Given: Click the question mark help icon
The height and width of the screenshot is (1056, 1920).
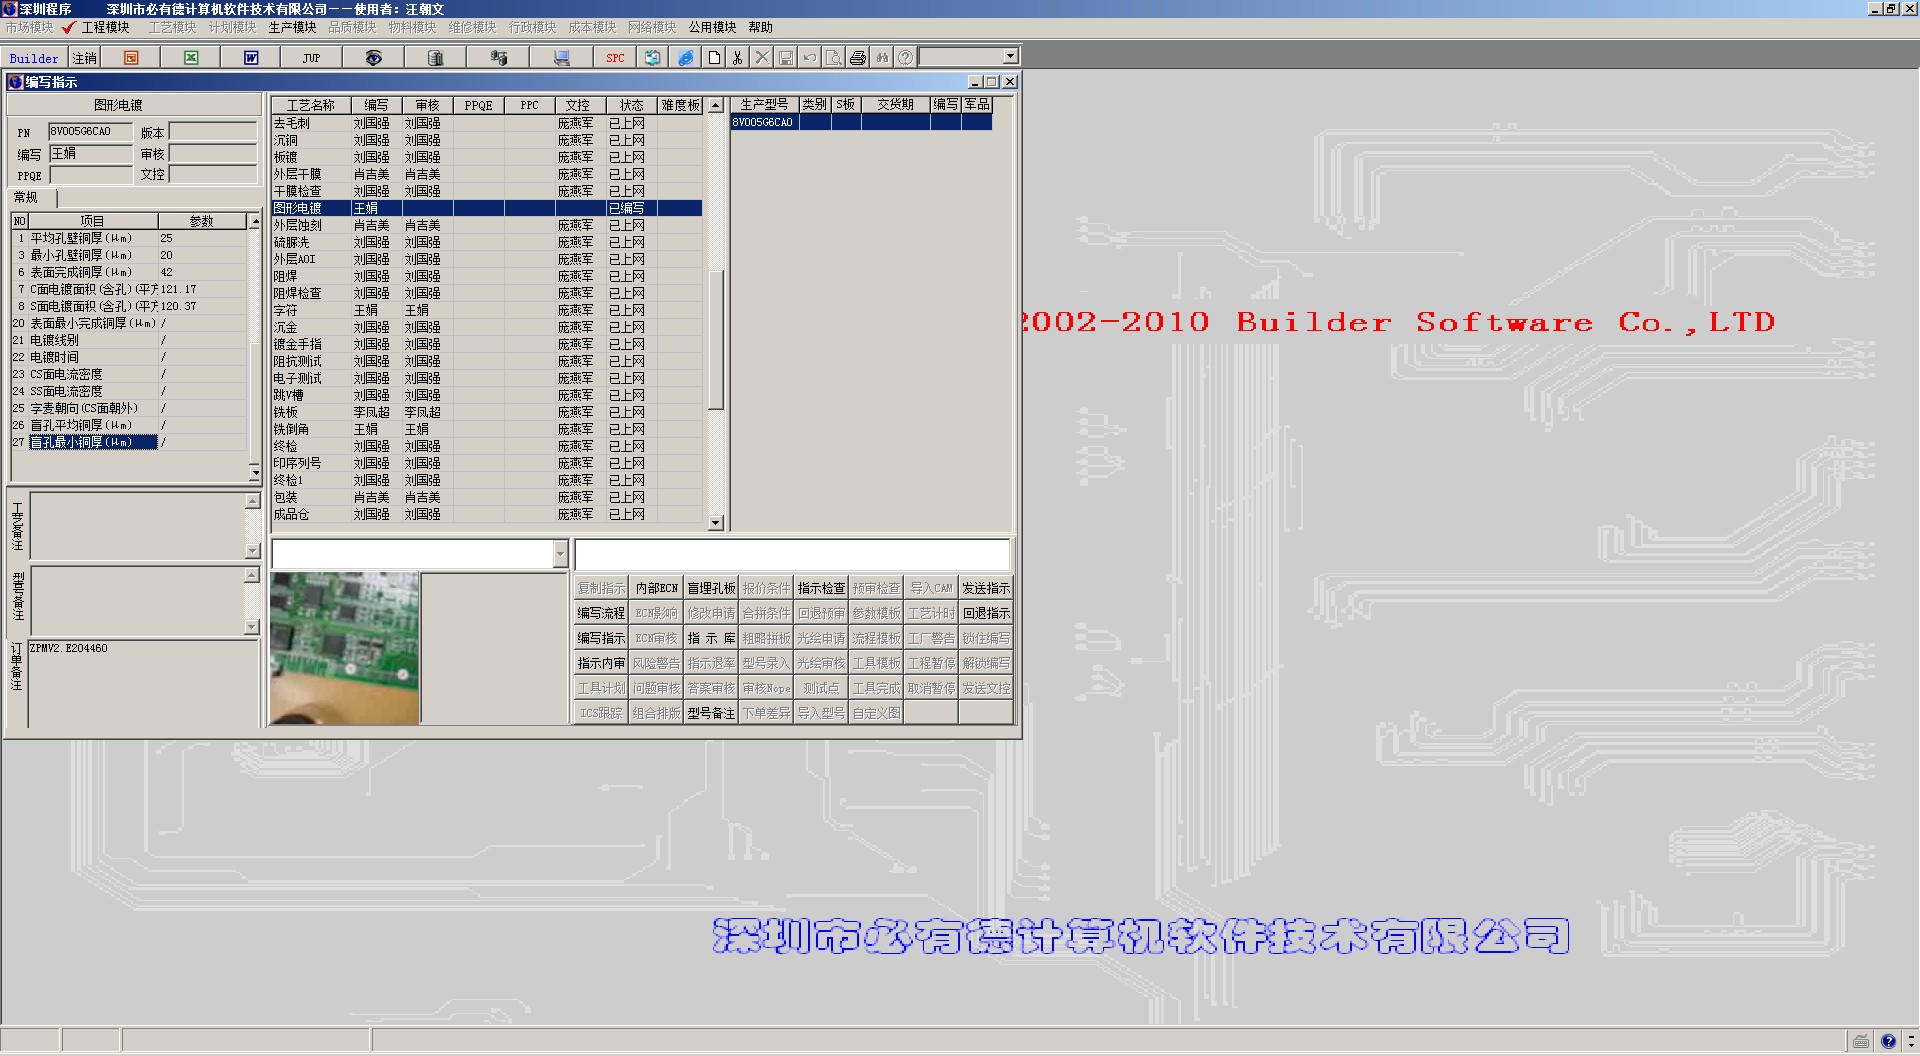Looking at the screenshot, I should point(905,58).
